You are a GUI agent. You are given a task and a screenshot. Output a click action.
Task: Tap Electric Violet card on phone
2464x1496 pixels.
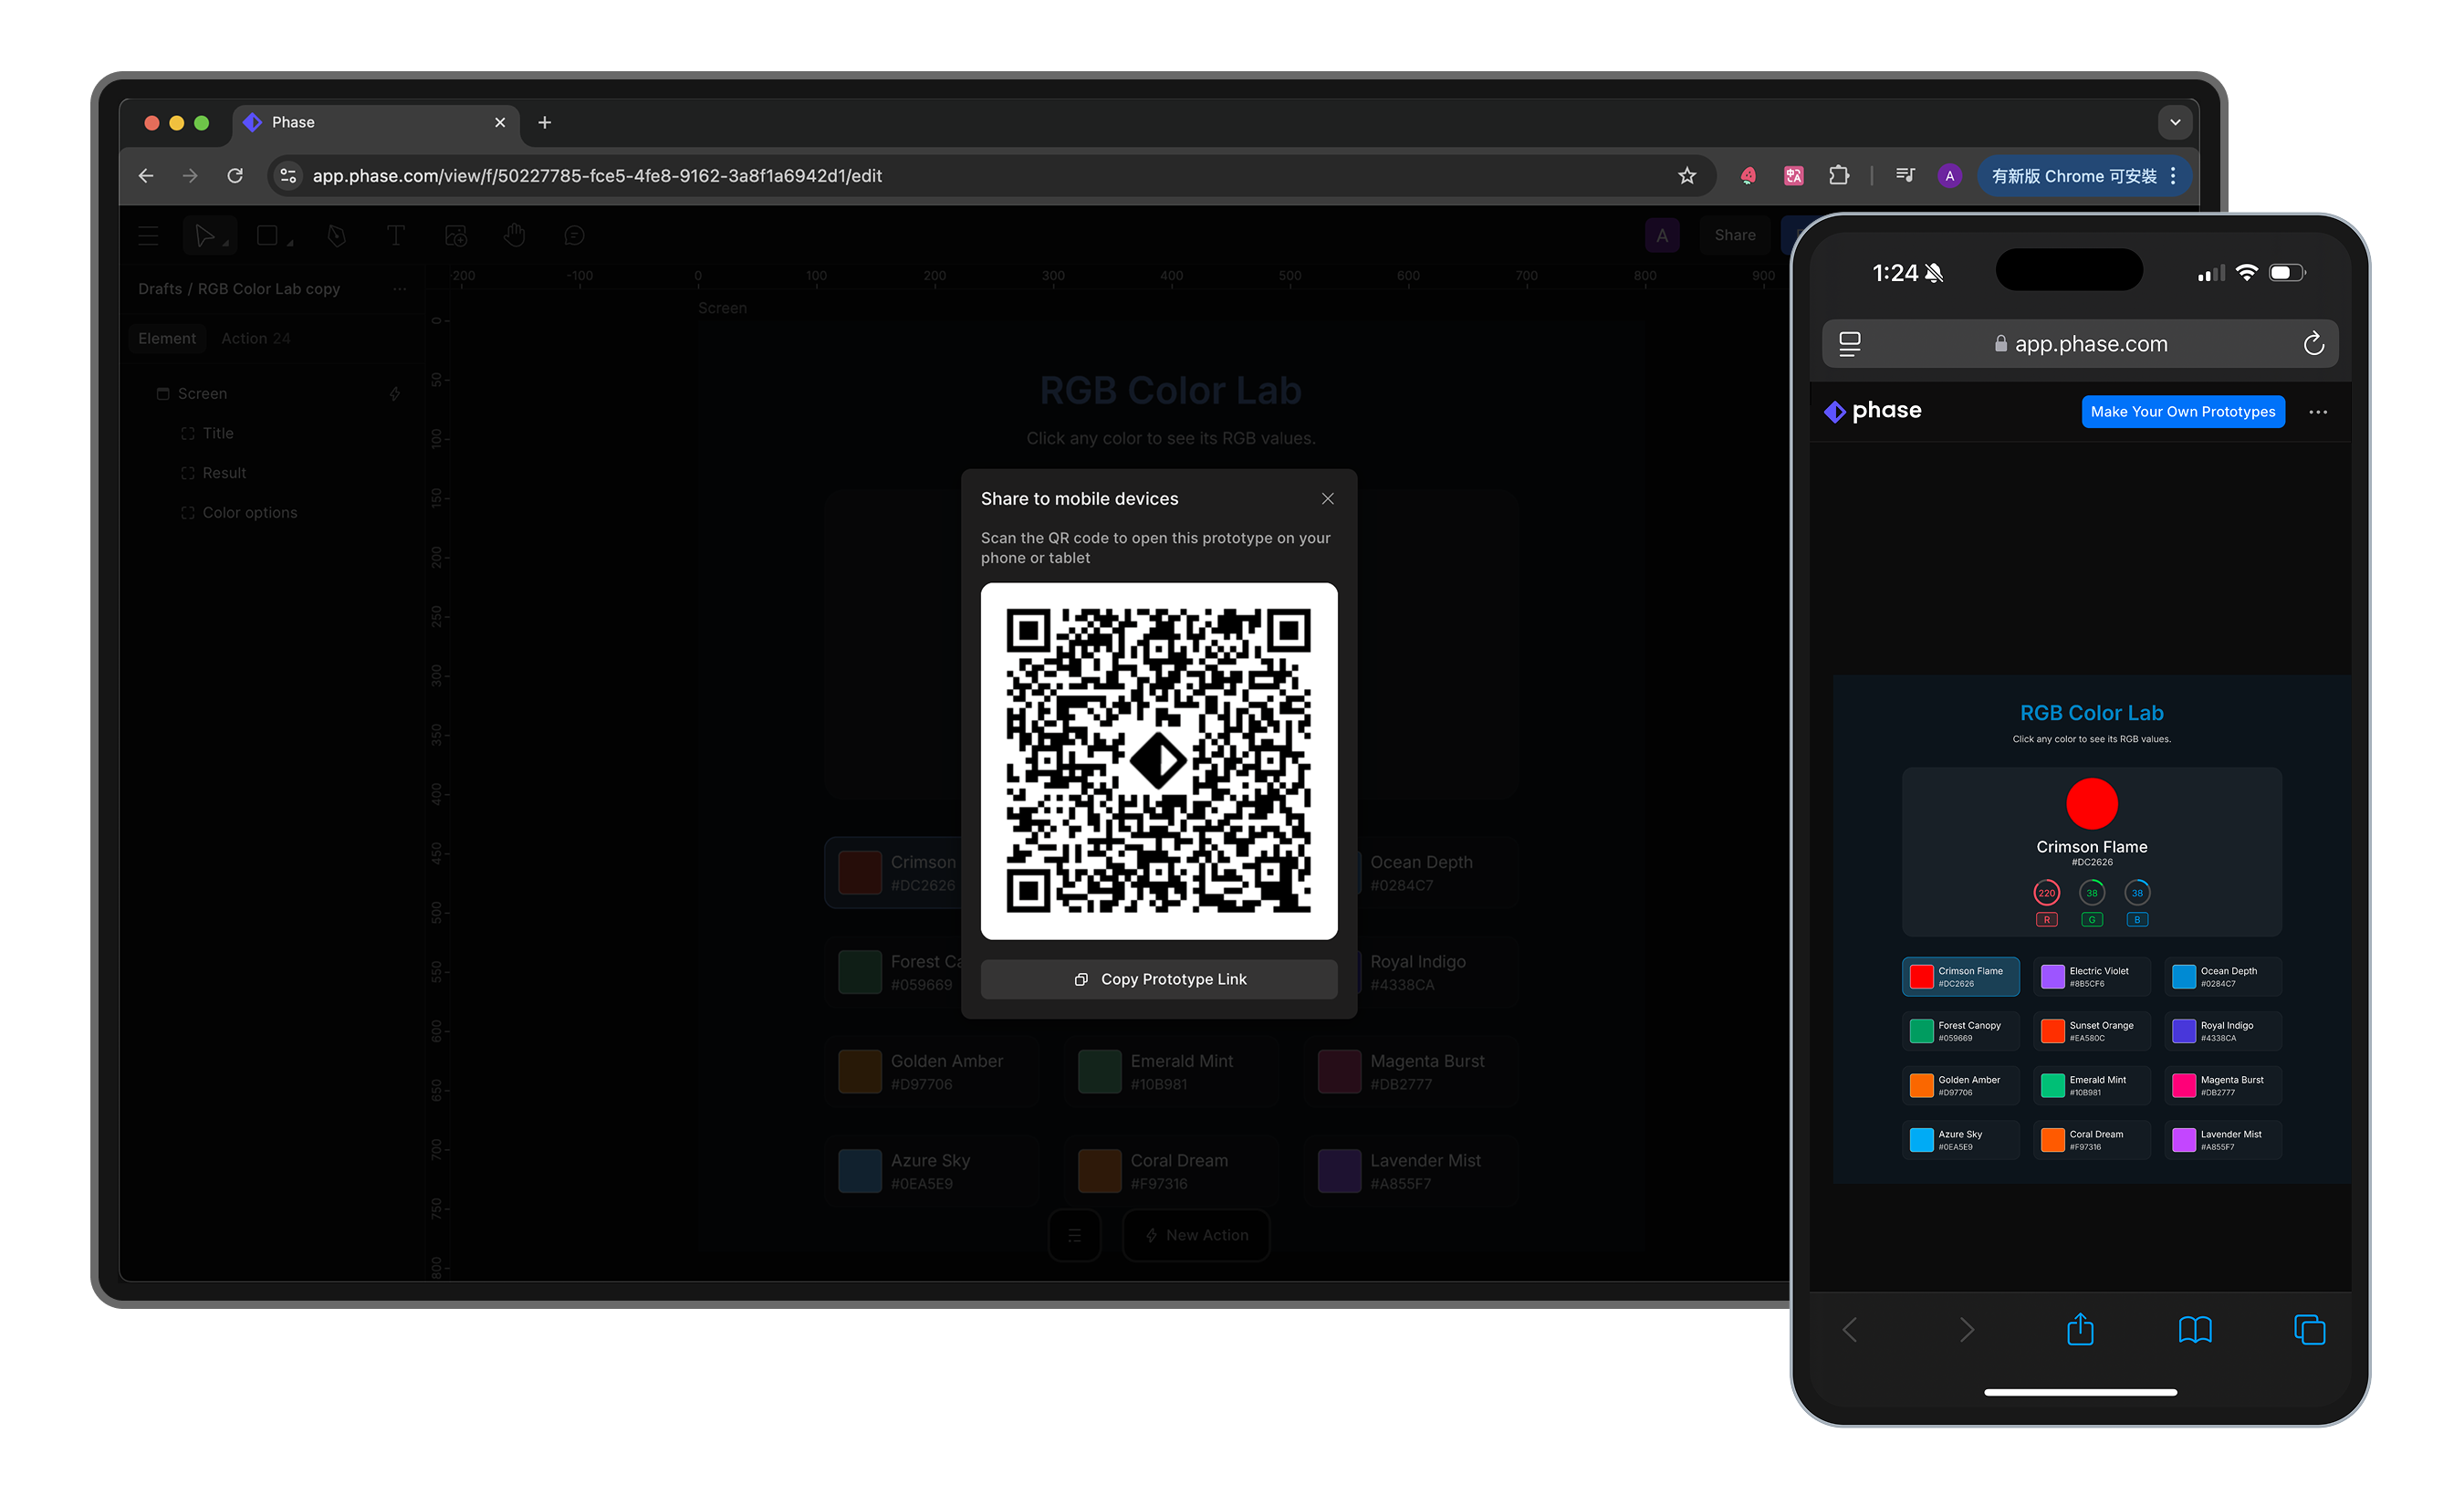2092,977
